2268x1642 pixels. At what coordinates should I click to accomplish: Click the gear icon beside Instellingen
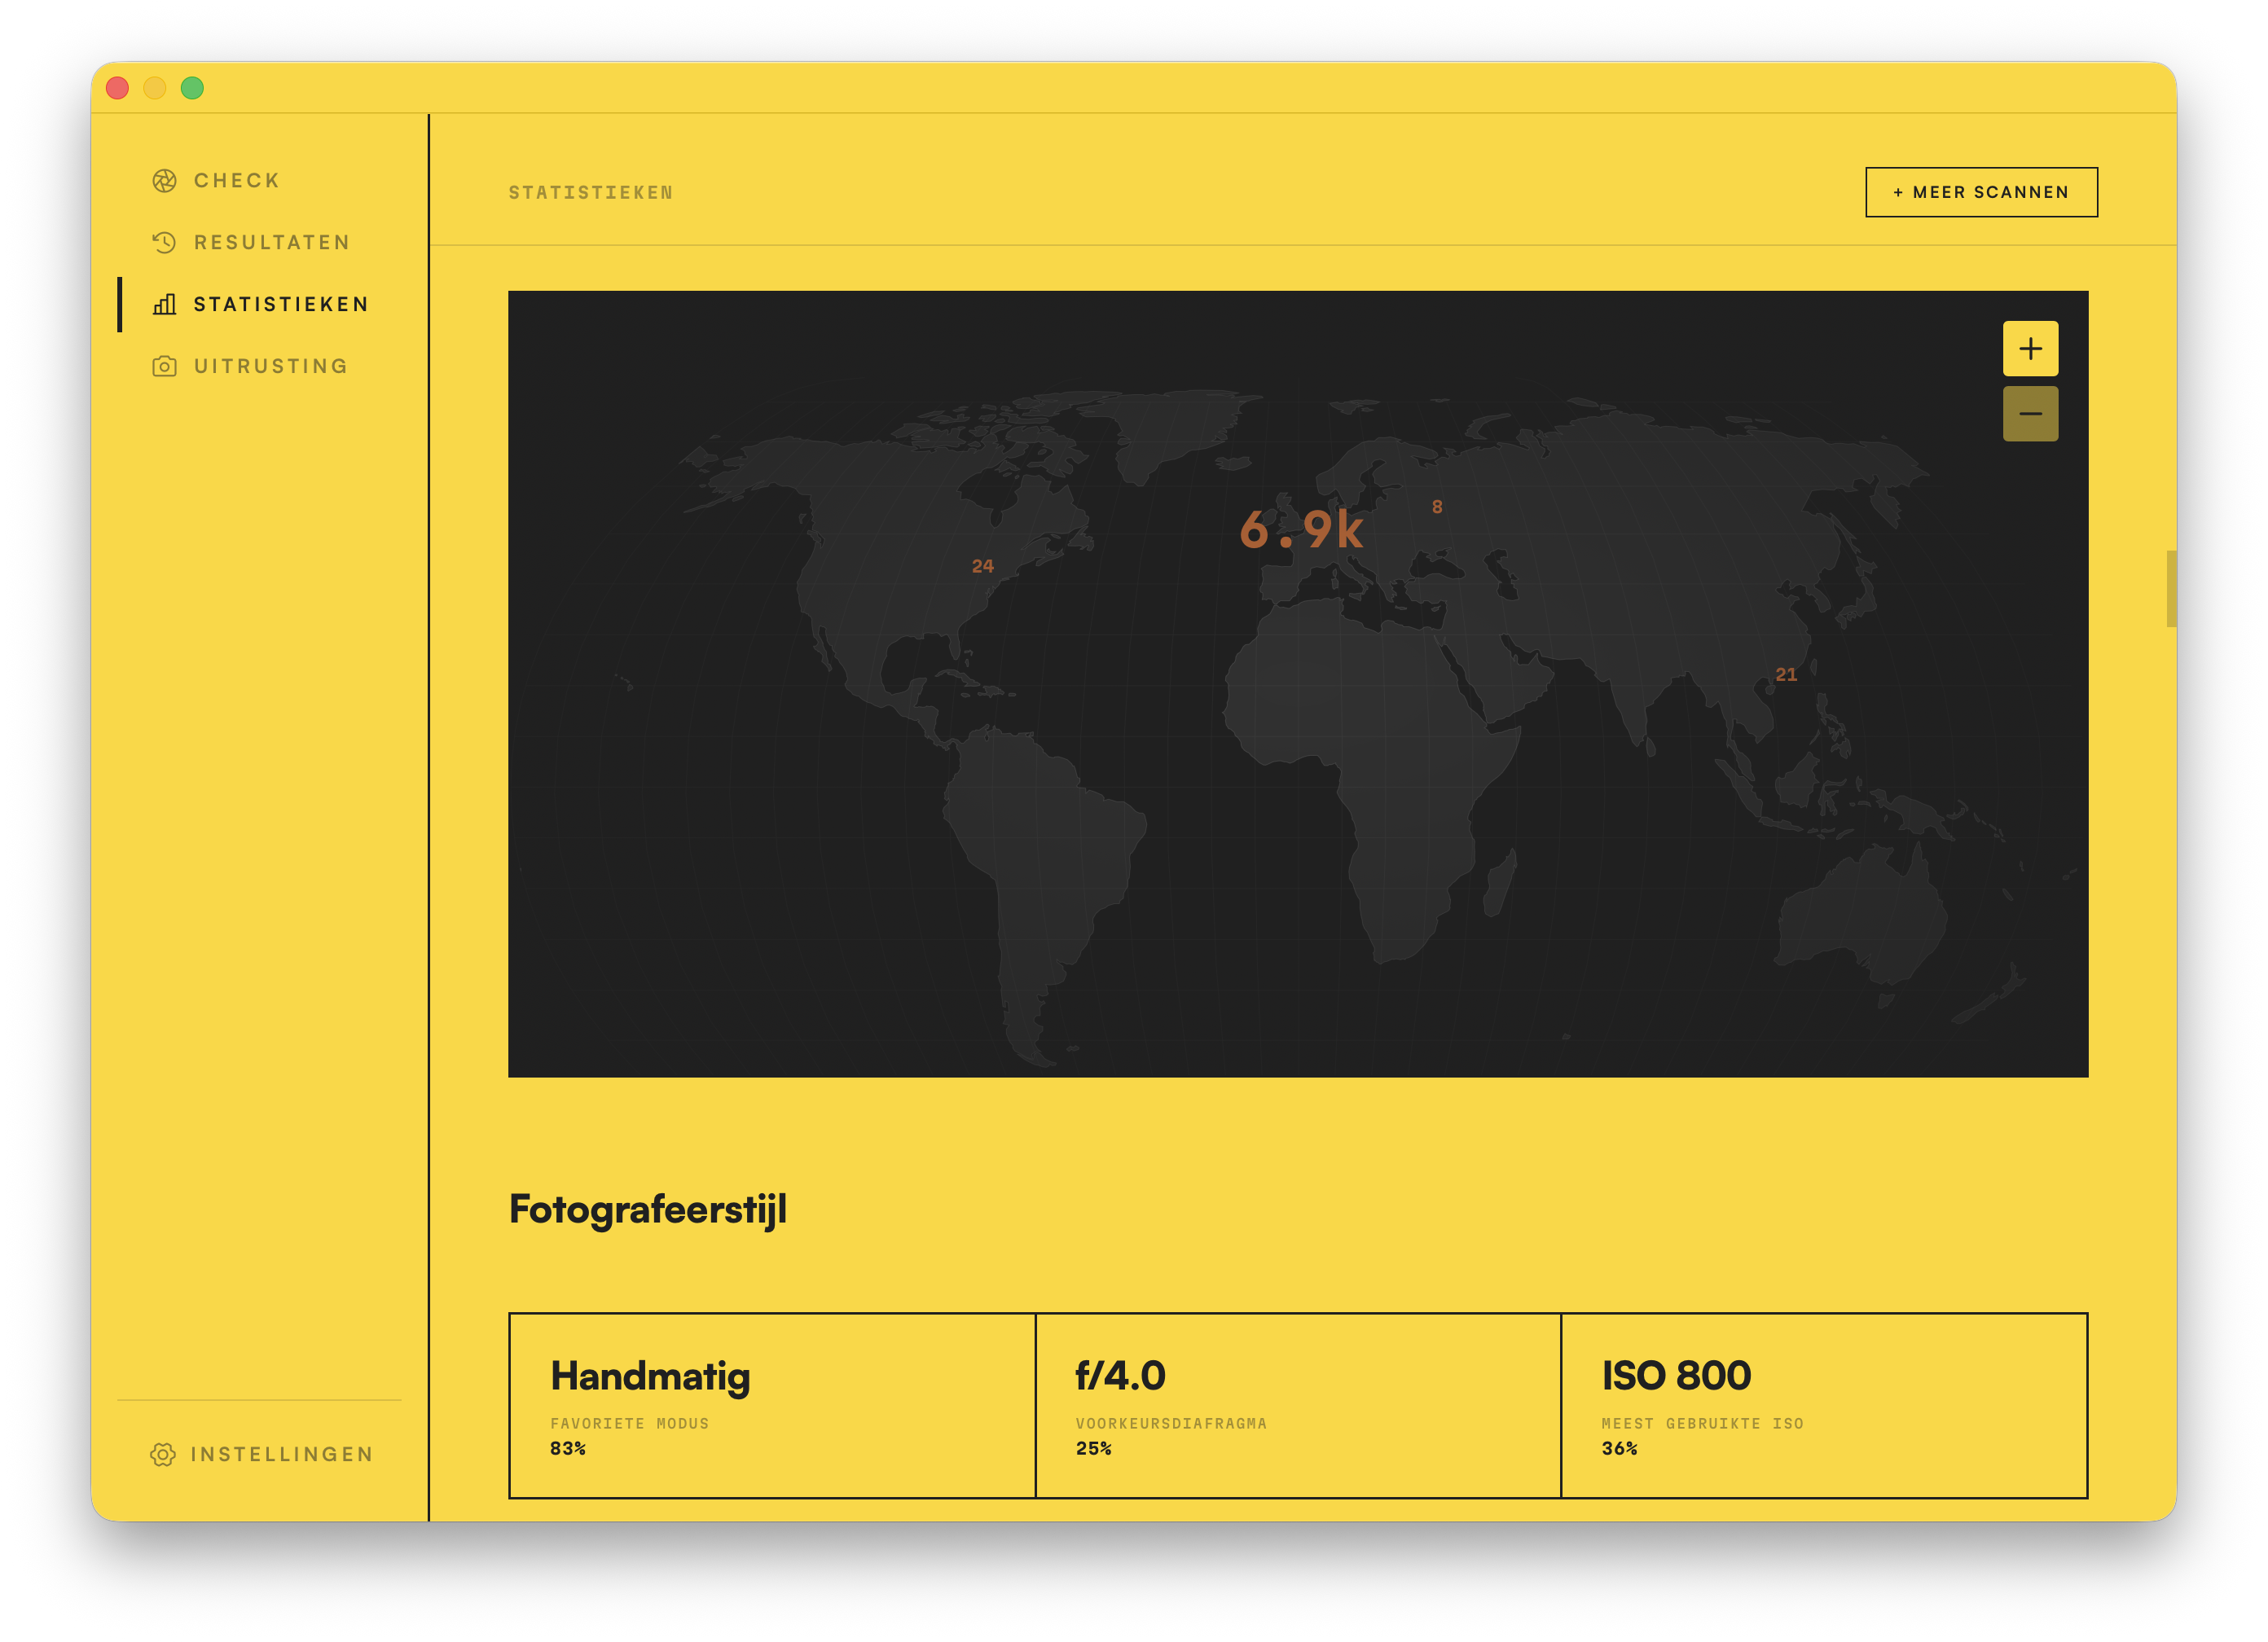click(x=163, y=1455)
